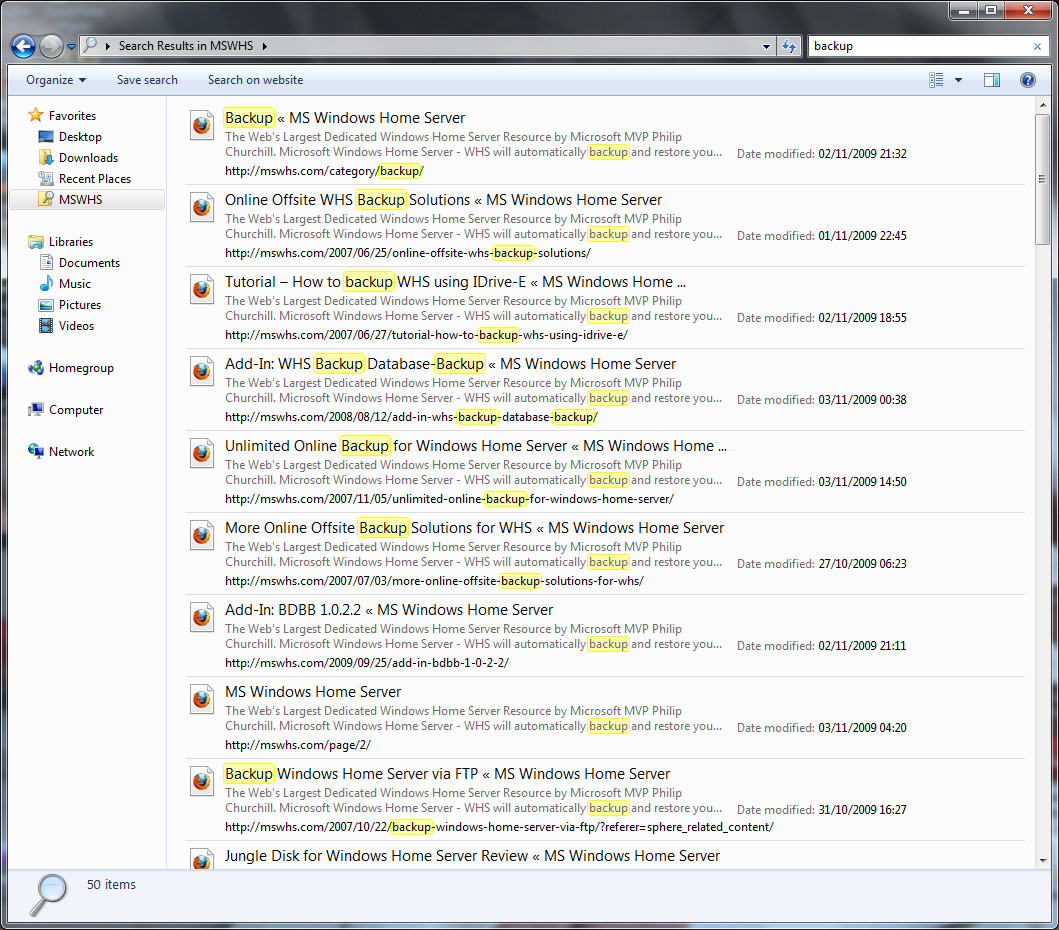Click Search on website button

[x=255, y=80]
